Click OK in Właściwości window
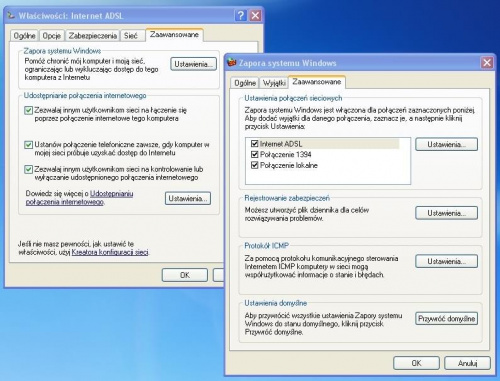 (x=185, y=275)
